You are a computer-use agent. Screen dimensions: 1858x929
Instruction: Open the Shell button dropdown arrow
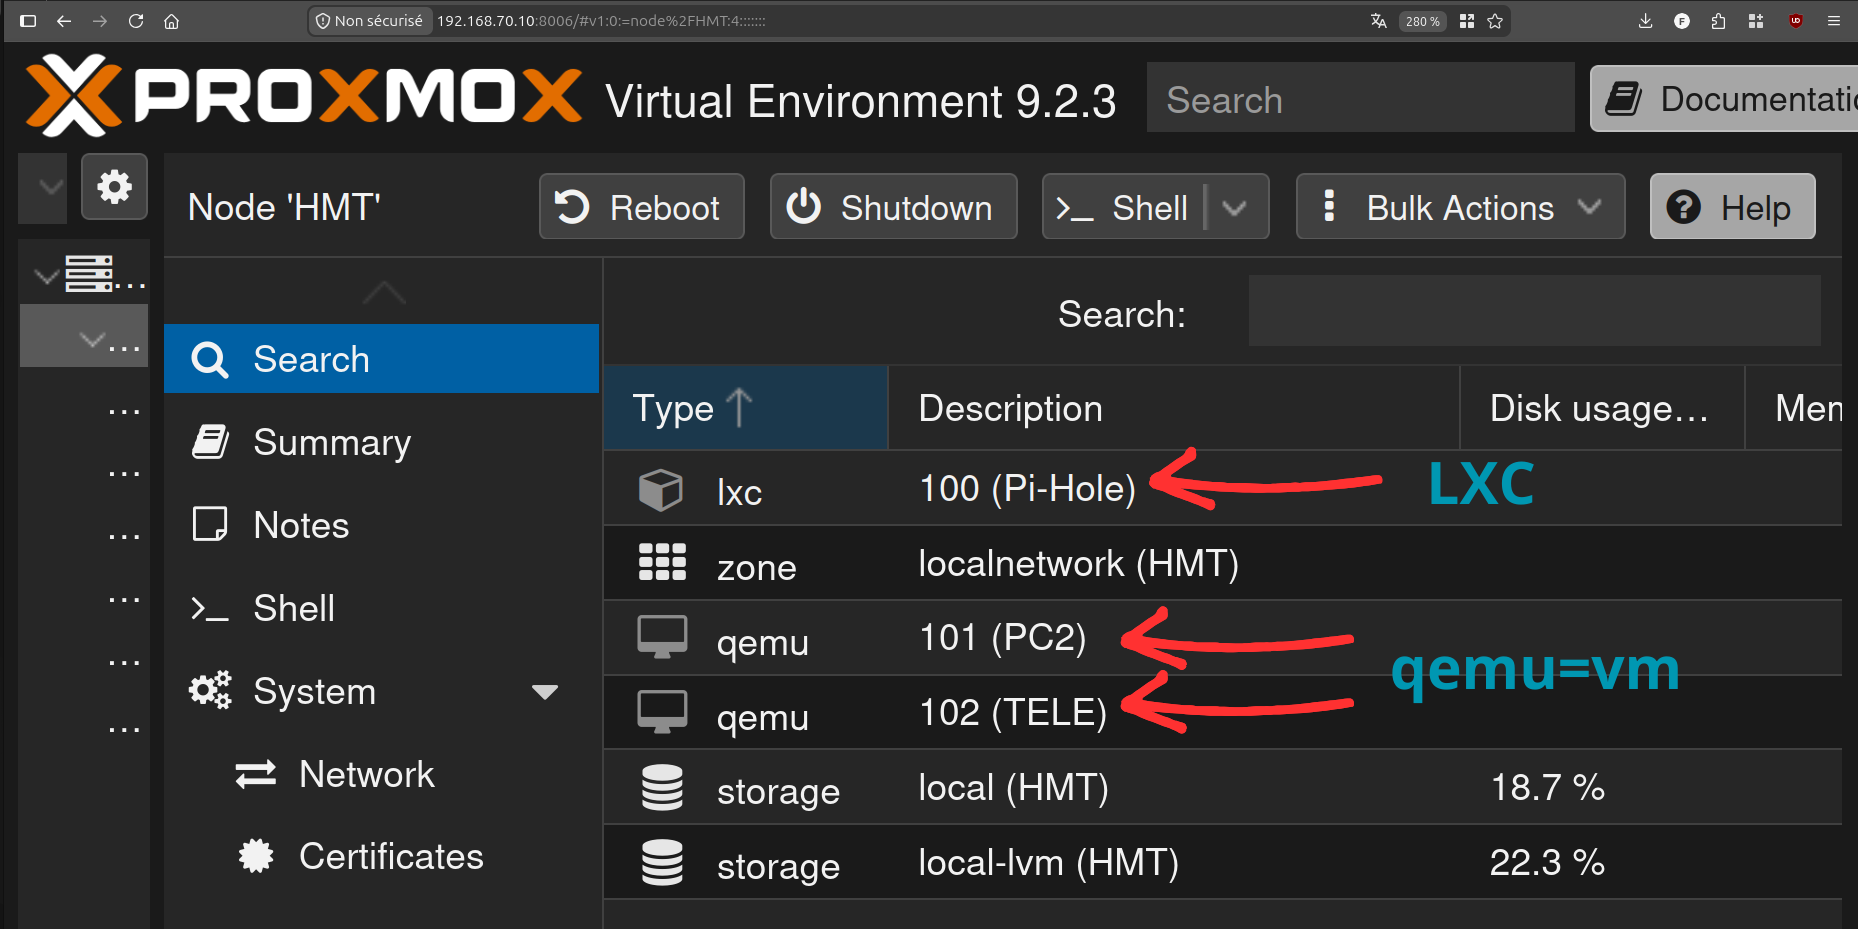click(x=1235, y=208)
